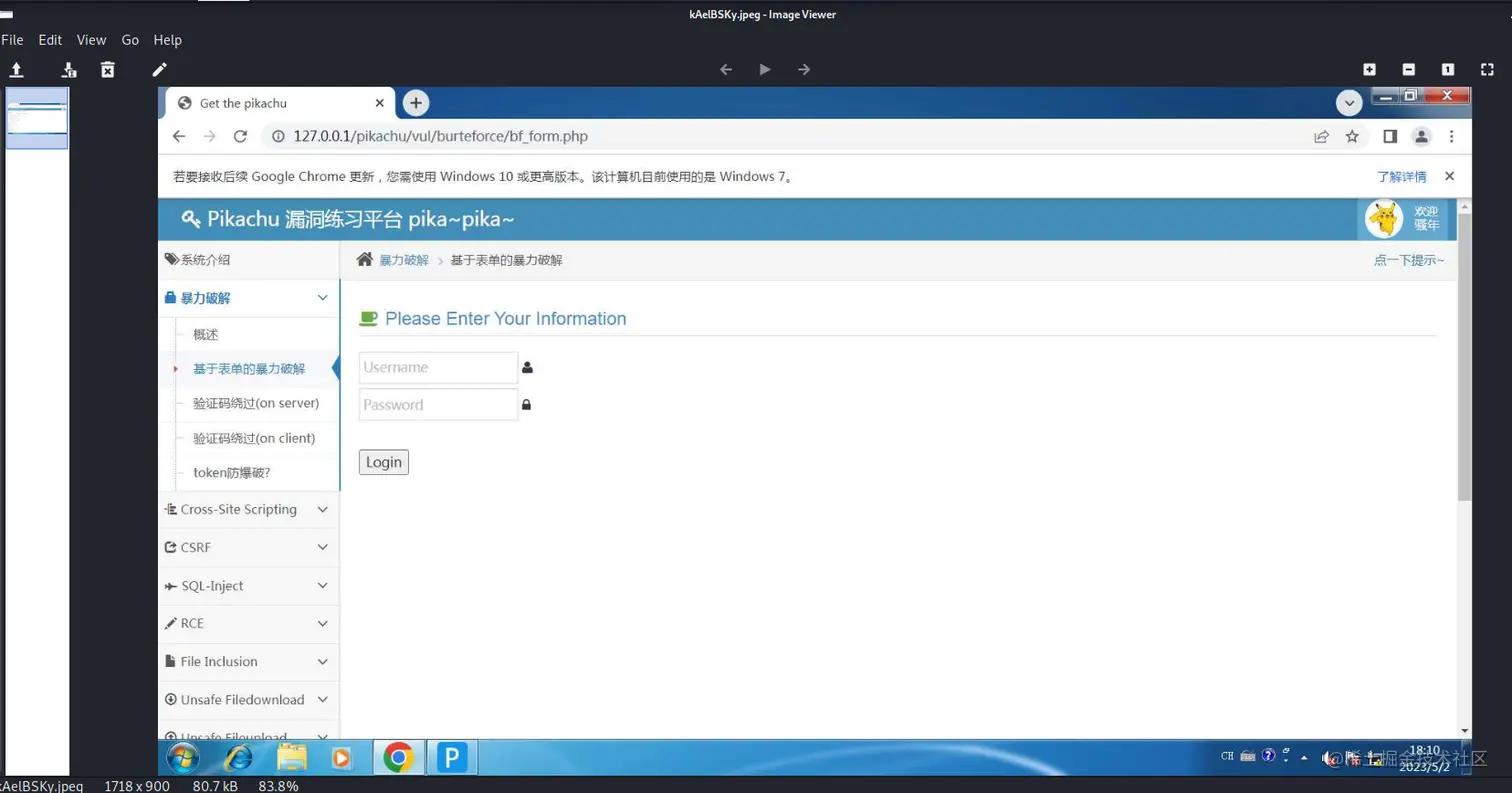
Task: Open the Edit menu
Action: (x=50, y=40)
